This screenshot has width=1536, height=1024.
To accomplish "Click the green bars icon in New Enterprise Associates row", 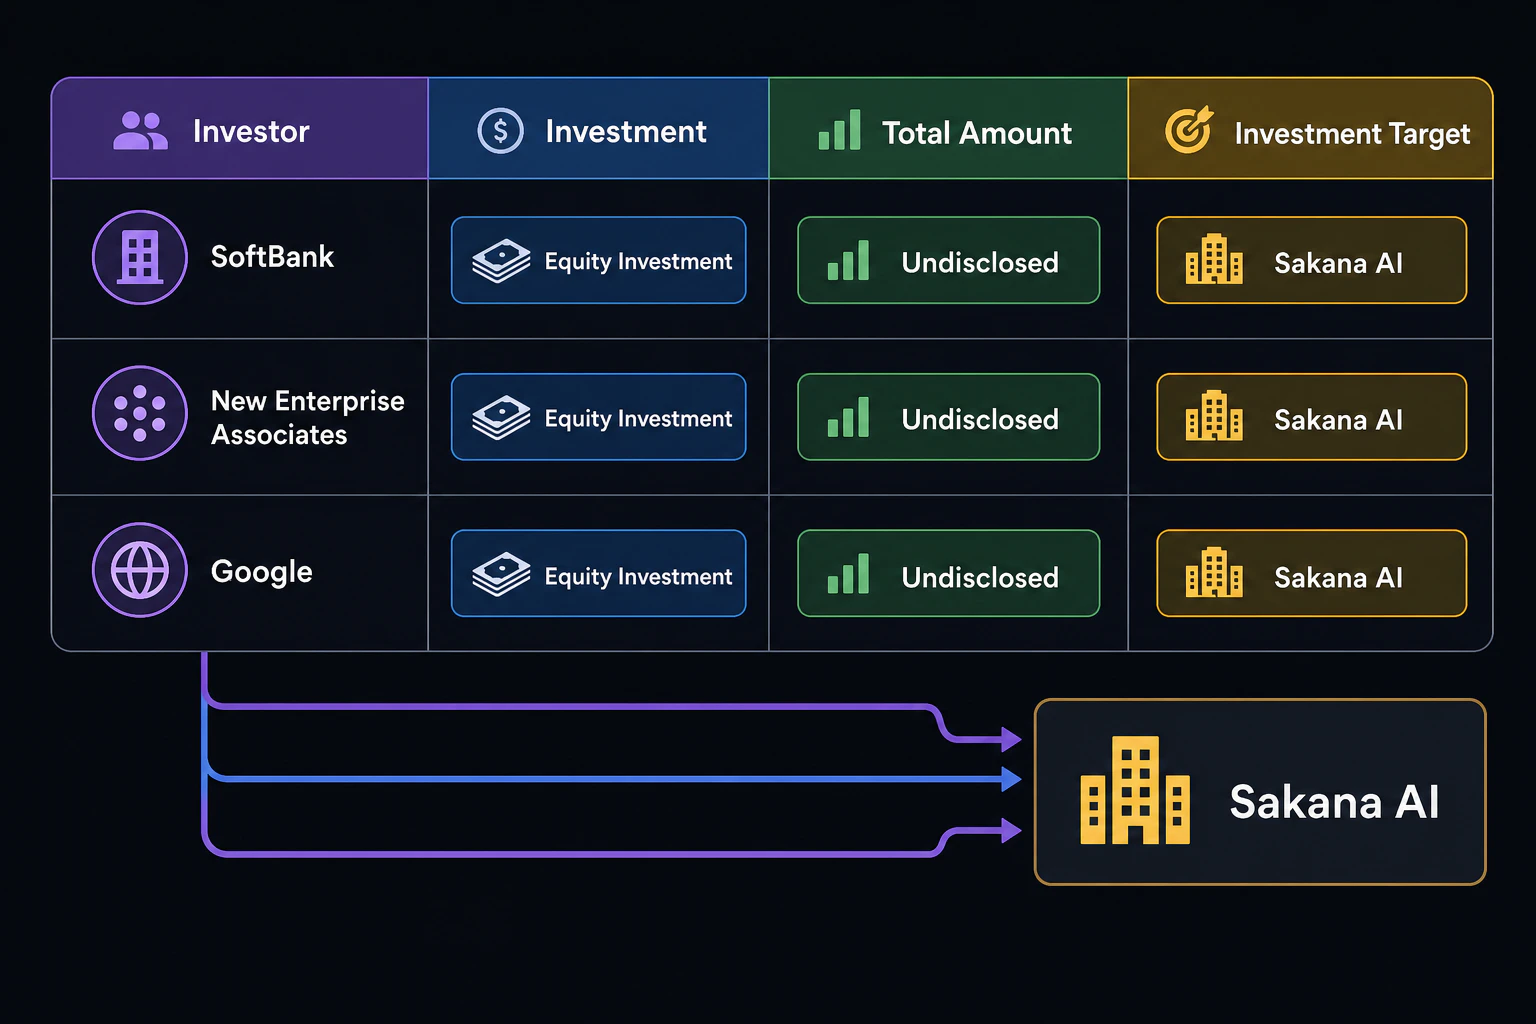I will point(848,418).
